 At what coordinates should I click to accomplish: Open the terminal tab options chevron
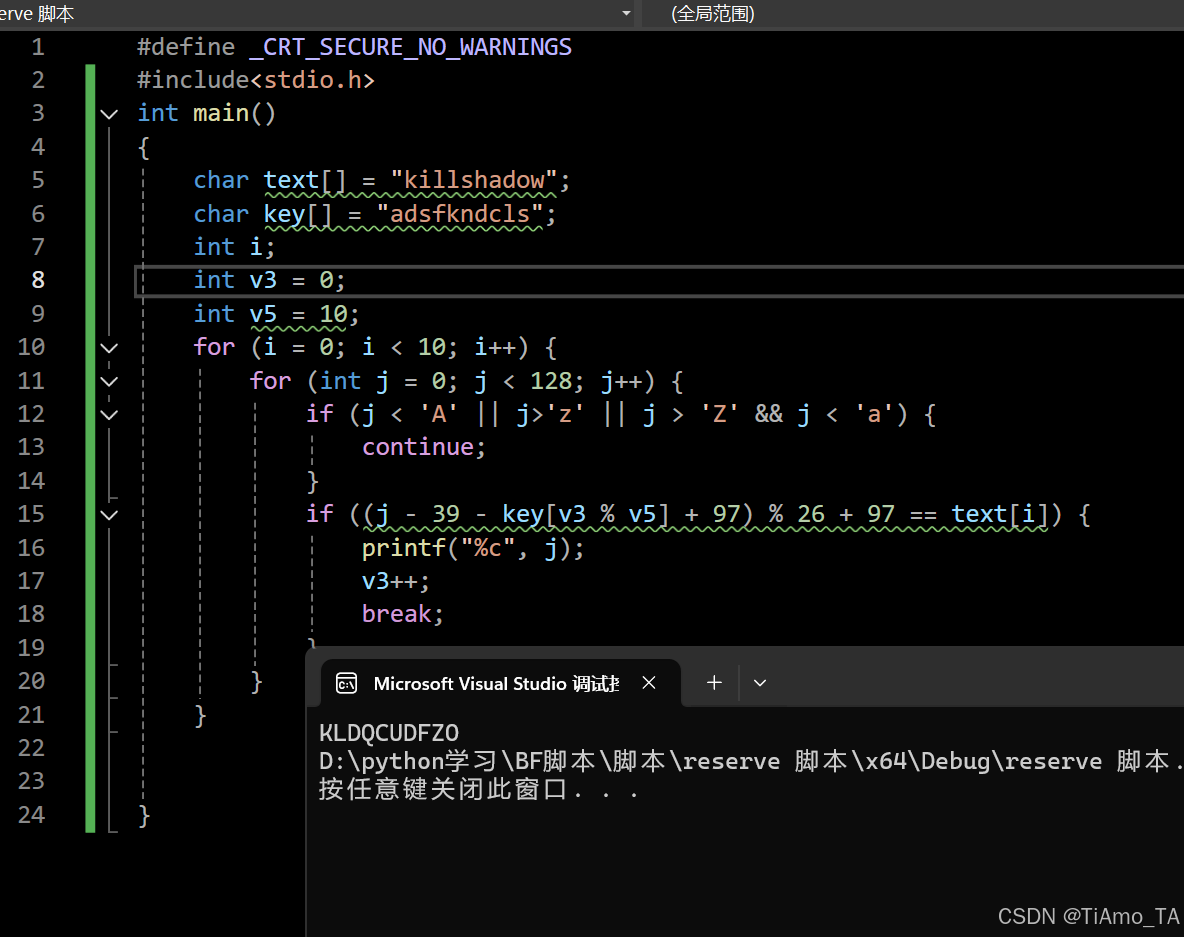click(760, 683)
